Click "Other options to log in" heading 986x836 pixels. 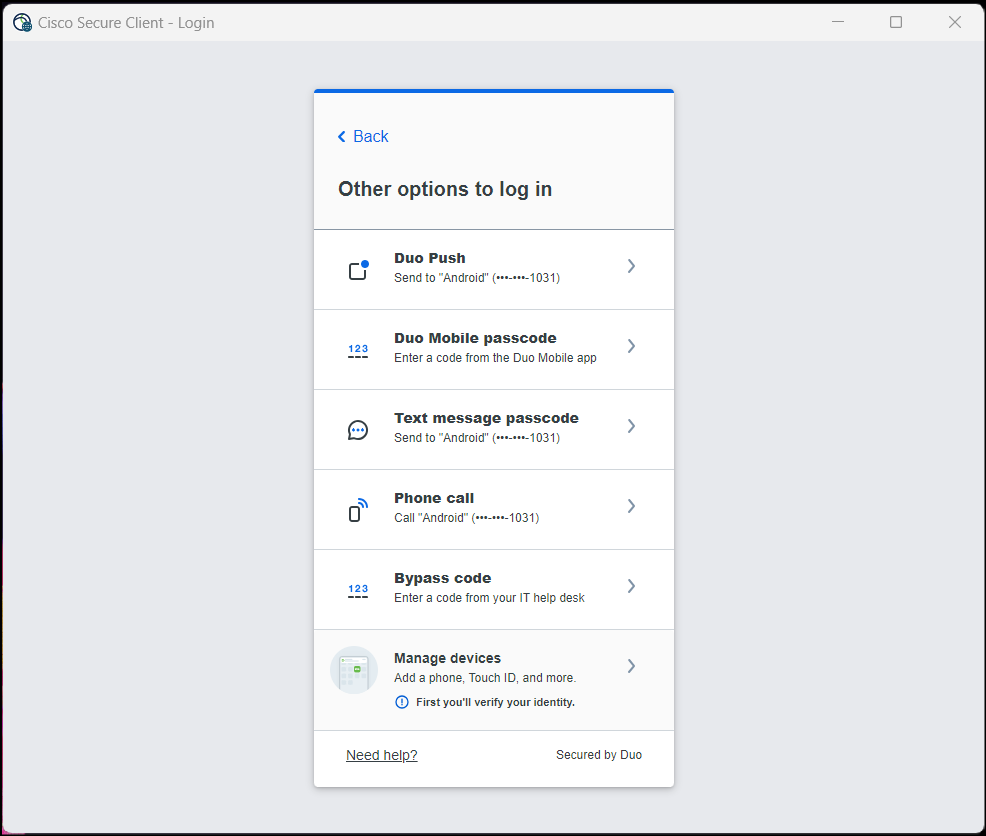(x=445, y=189)
